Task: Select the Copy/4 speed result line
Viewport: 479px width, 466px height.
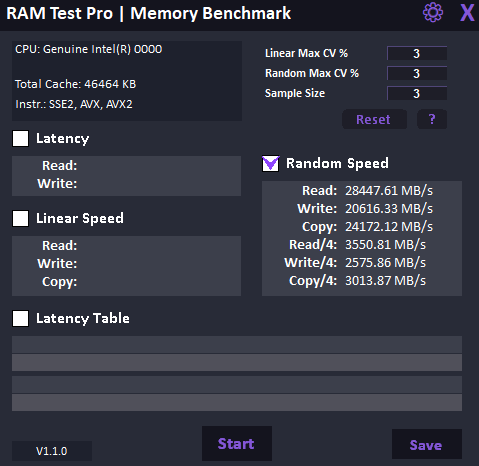Action: point(357,281)
